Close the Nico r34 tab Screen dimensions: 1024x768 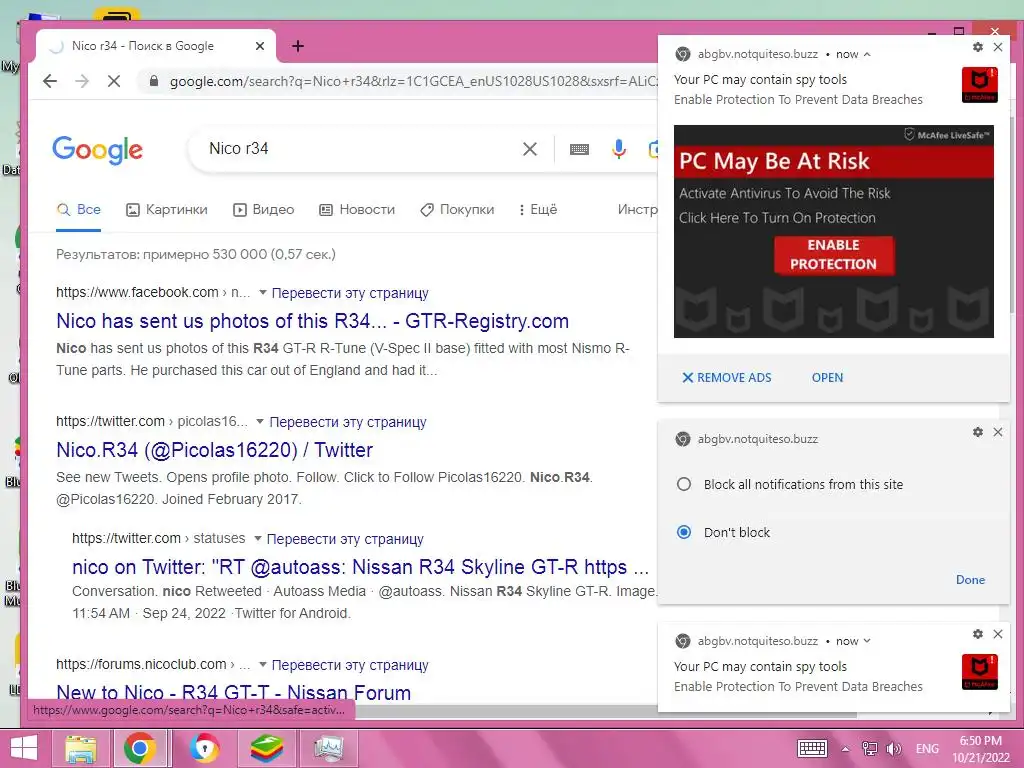pyautogui.click(x=260, y=46)
